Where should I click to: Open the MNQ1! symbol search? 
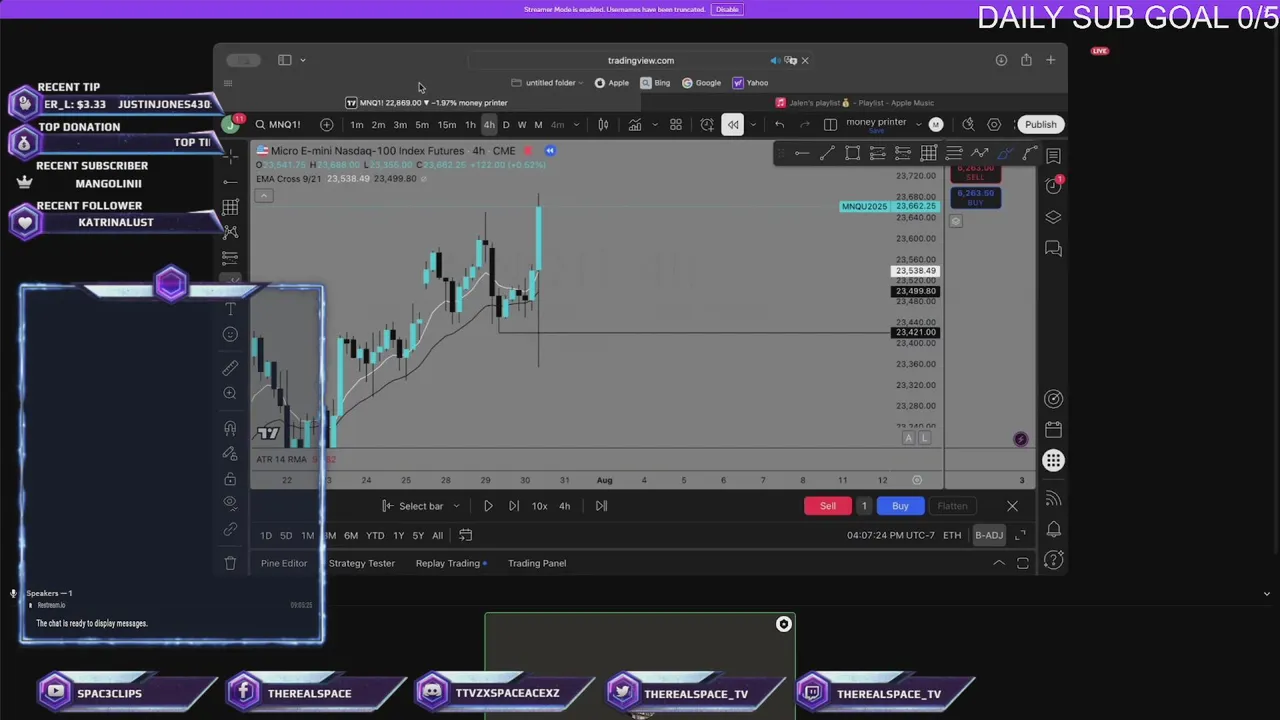pos(278,125)
